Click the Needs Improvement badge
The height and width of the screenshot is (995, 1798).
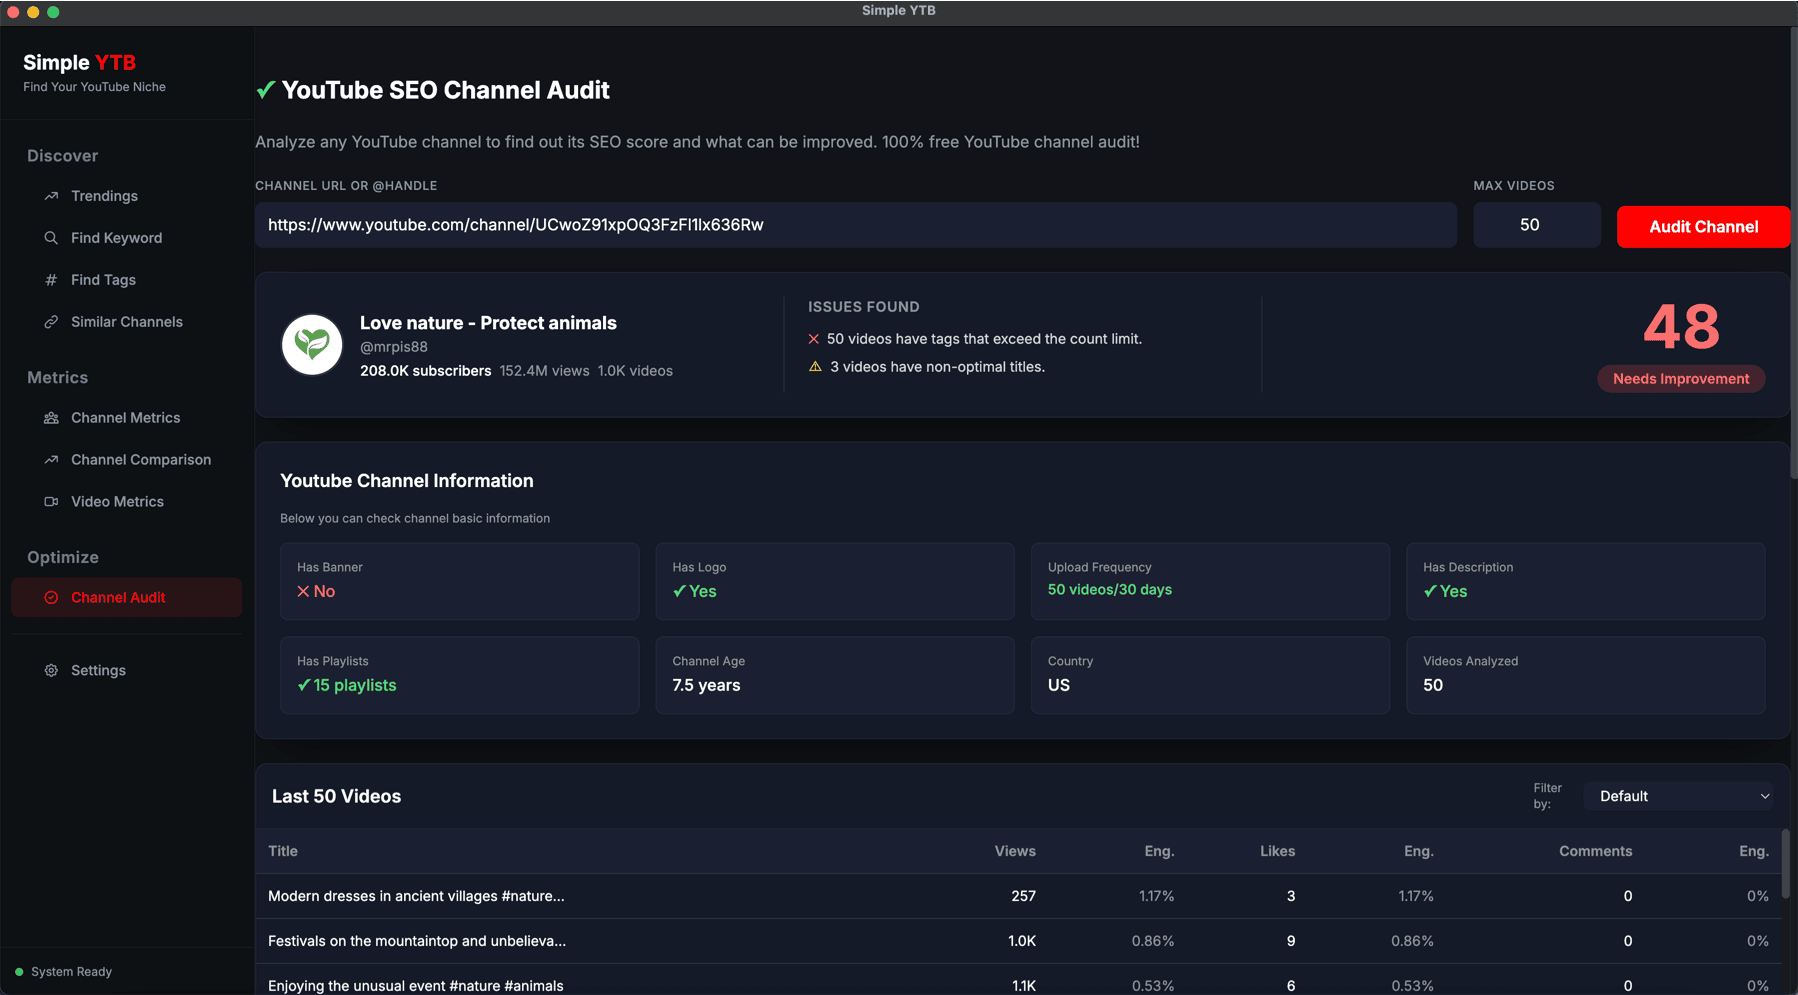(1680, 378)
